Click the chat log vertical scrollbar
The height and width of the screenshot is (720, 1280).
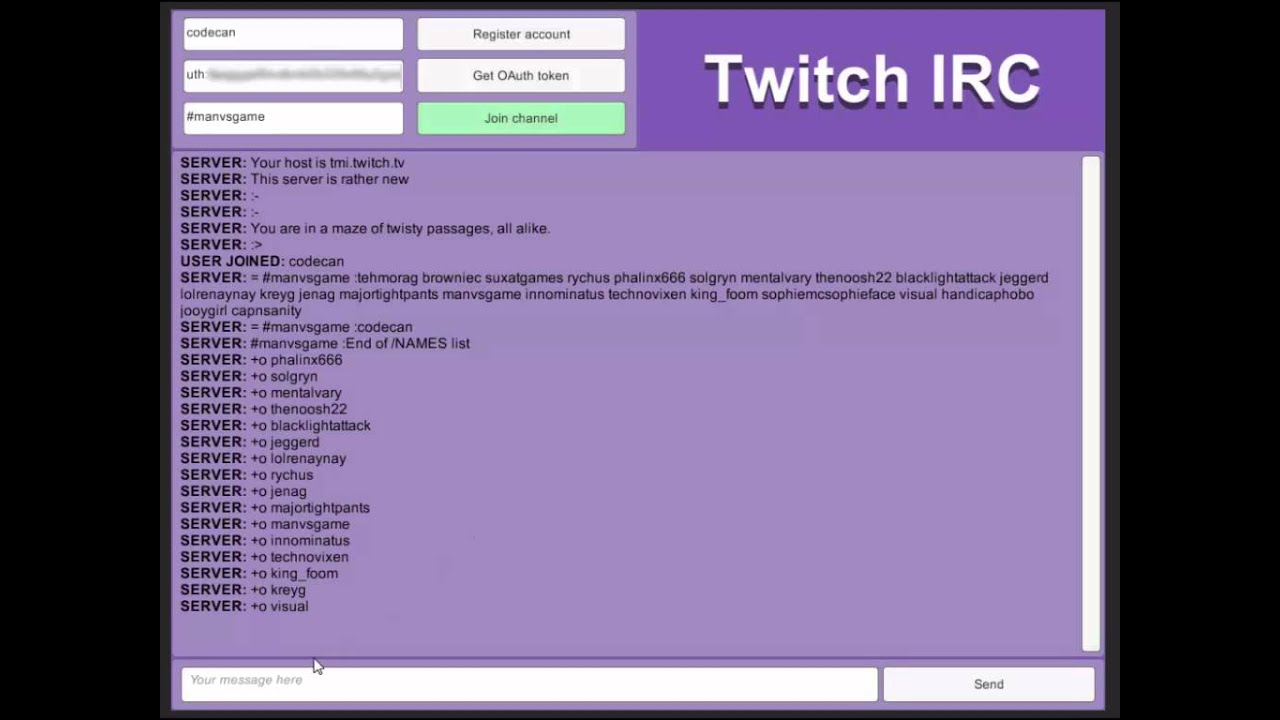[1091, 403]
